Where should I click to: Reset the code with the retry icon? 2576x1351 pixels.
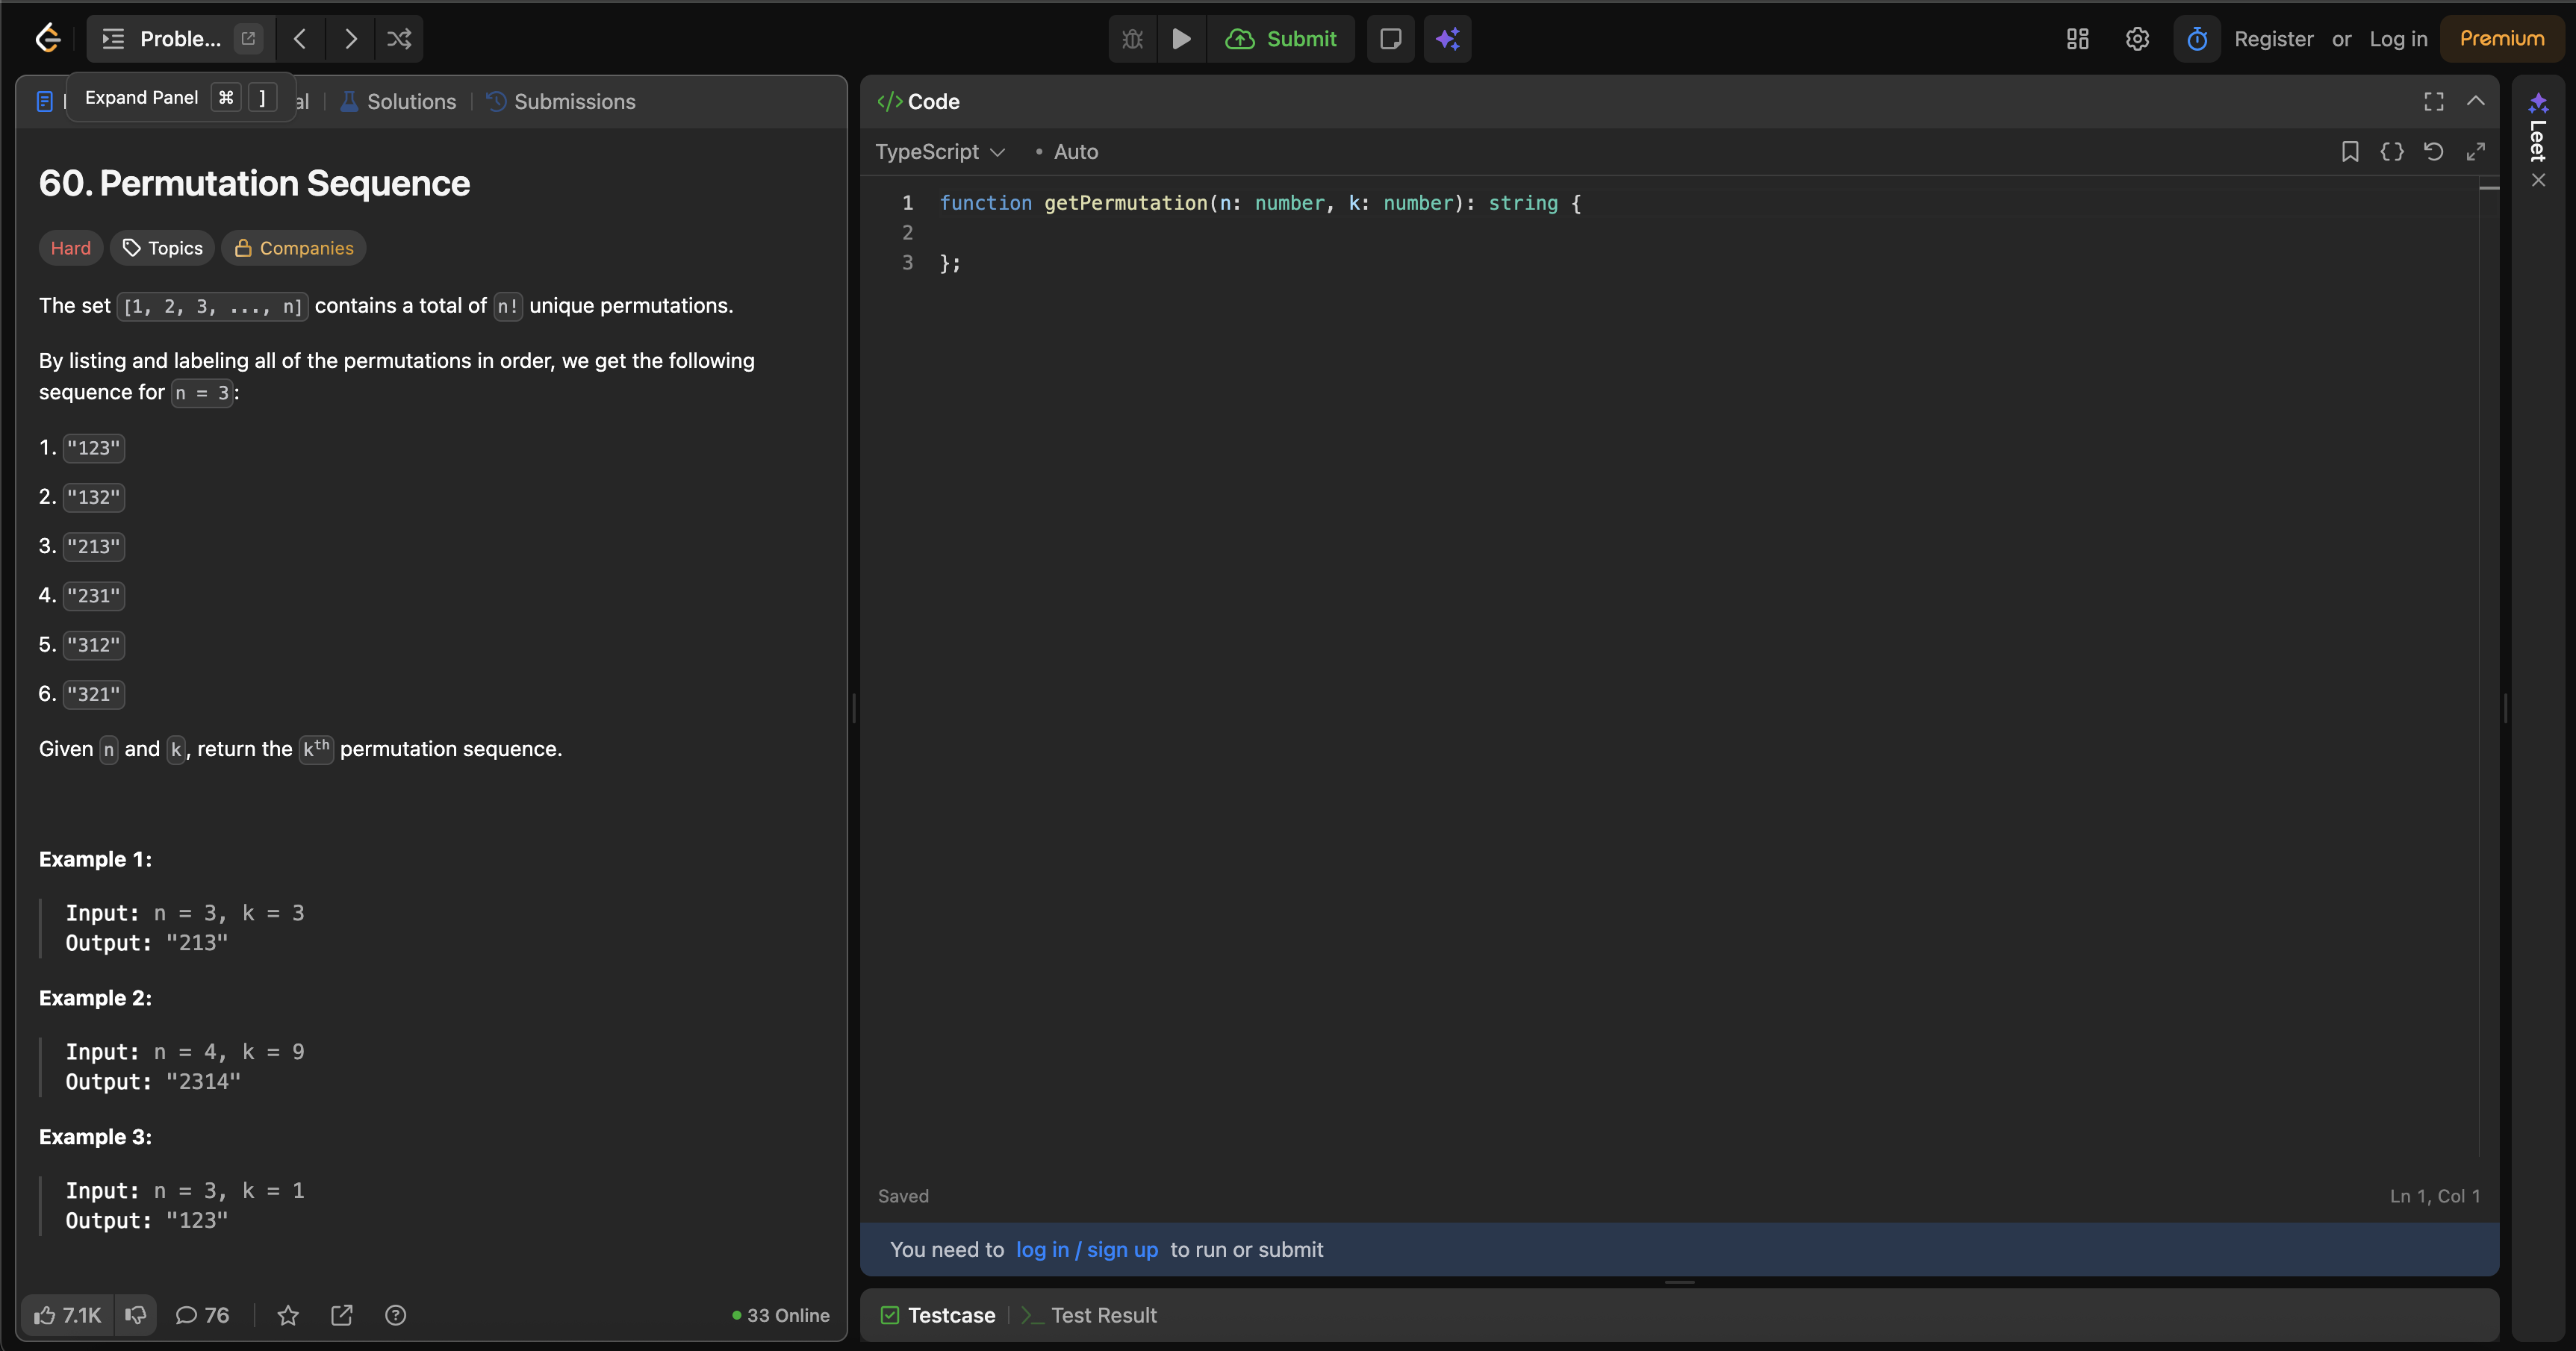pos(2434,152)
